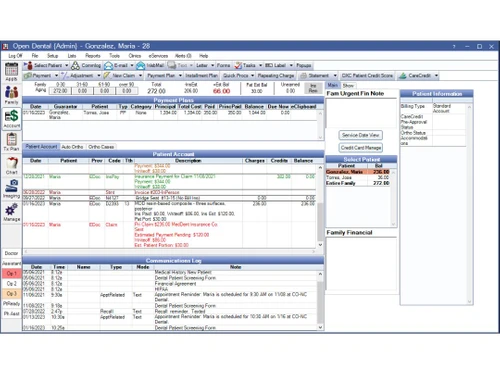Expand the Adjustment dropdown arrow
The width and height of the screenshot is (500, 375).
(x=99, y=76)
